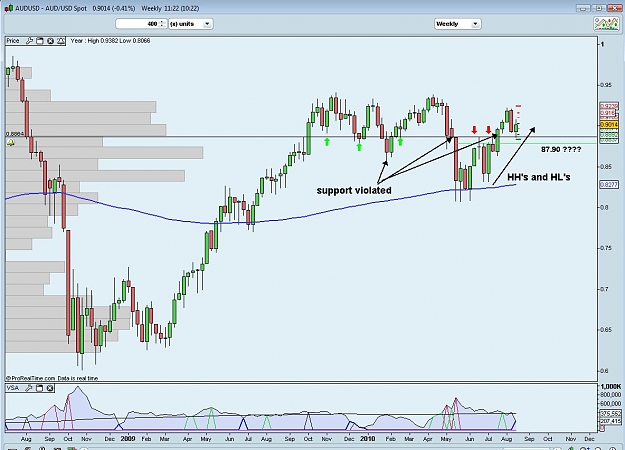Image resolution: width=625 pixels, height=450 pixels.
Task: Click Price panel window icon
Action: point(39,41)
